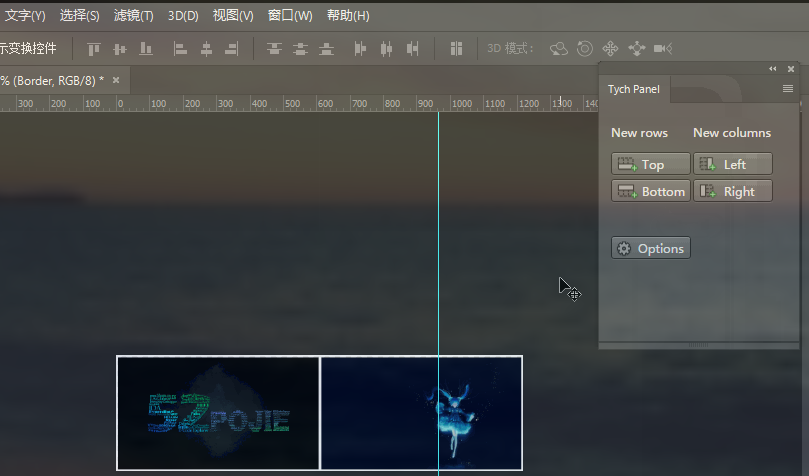Select the 3D rotate mode icon
The height and width of the screenshot is (476, 809).
pos(560,48)
